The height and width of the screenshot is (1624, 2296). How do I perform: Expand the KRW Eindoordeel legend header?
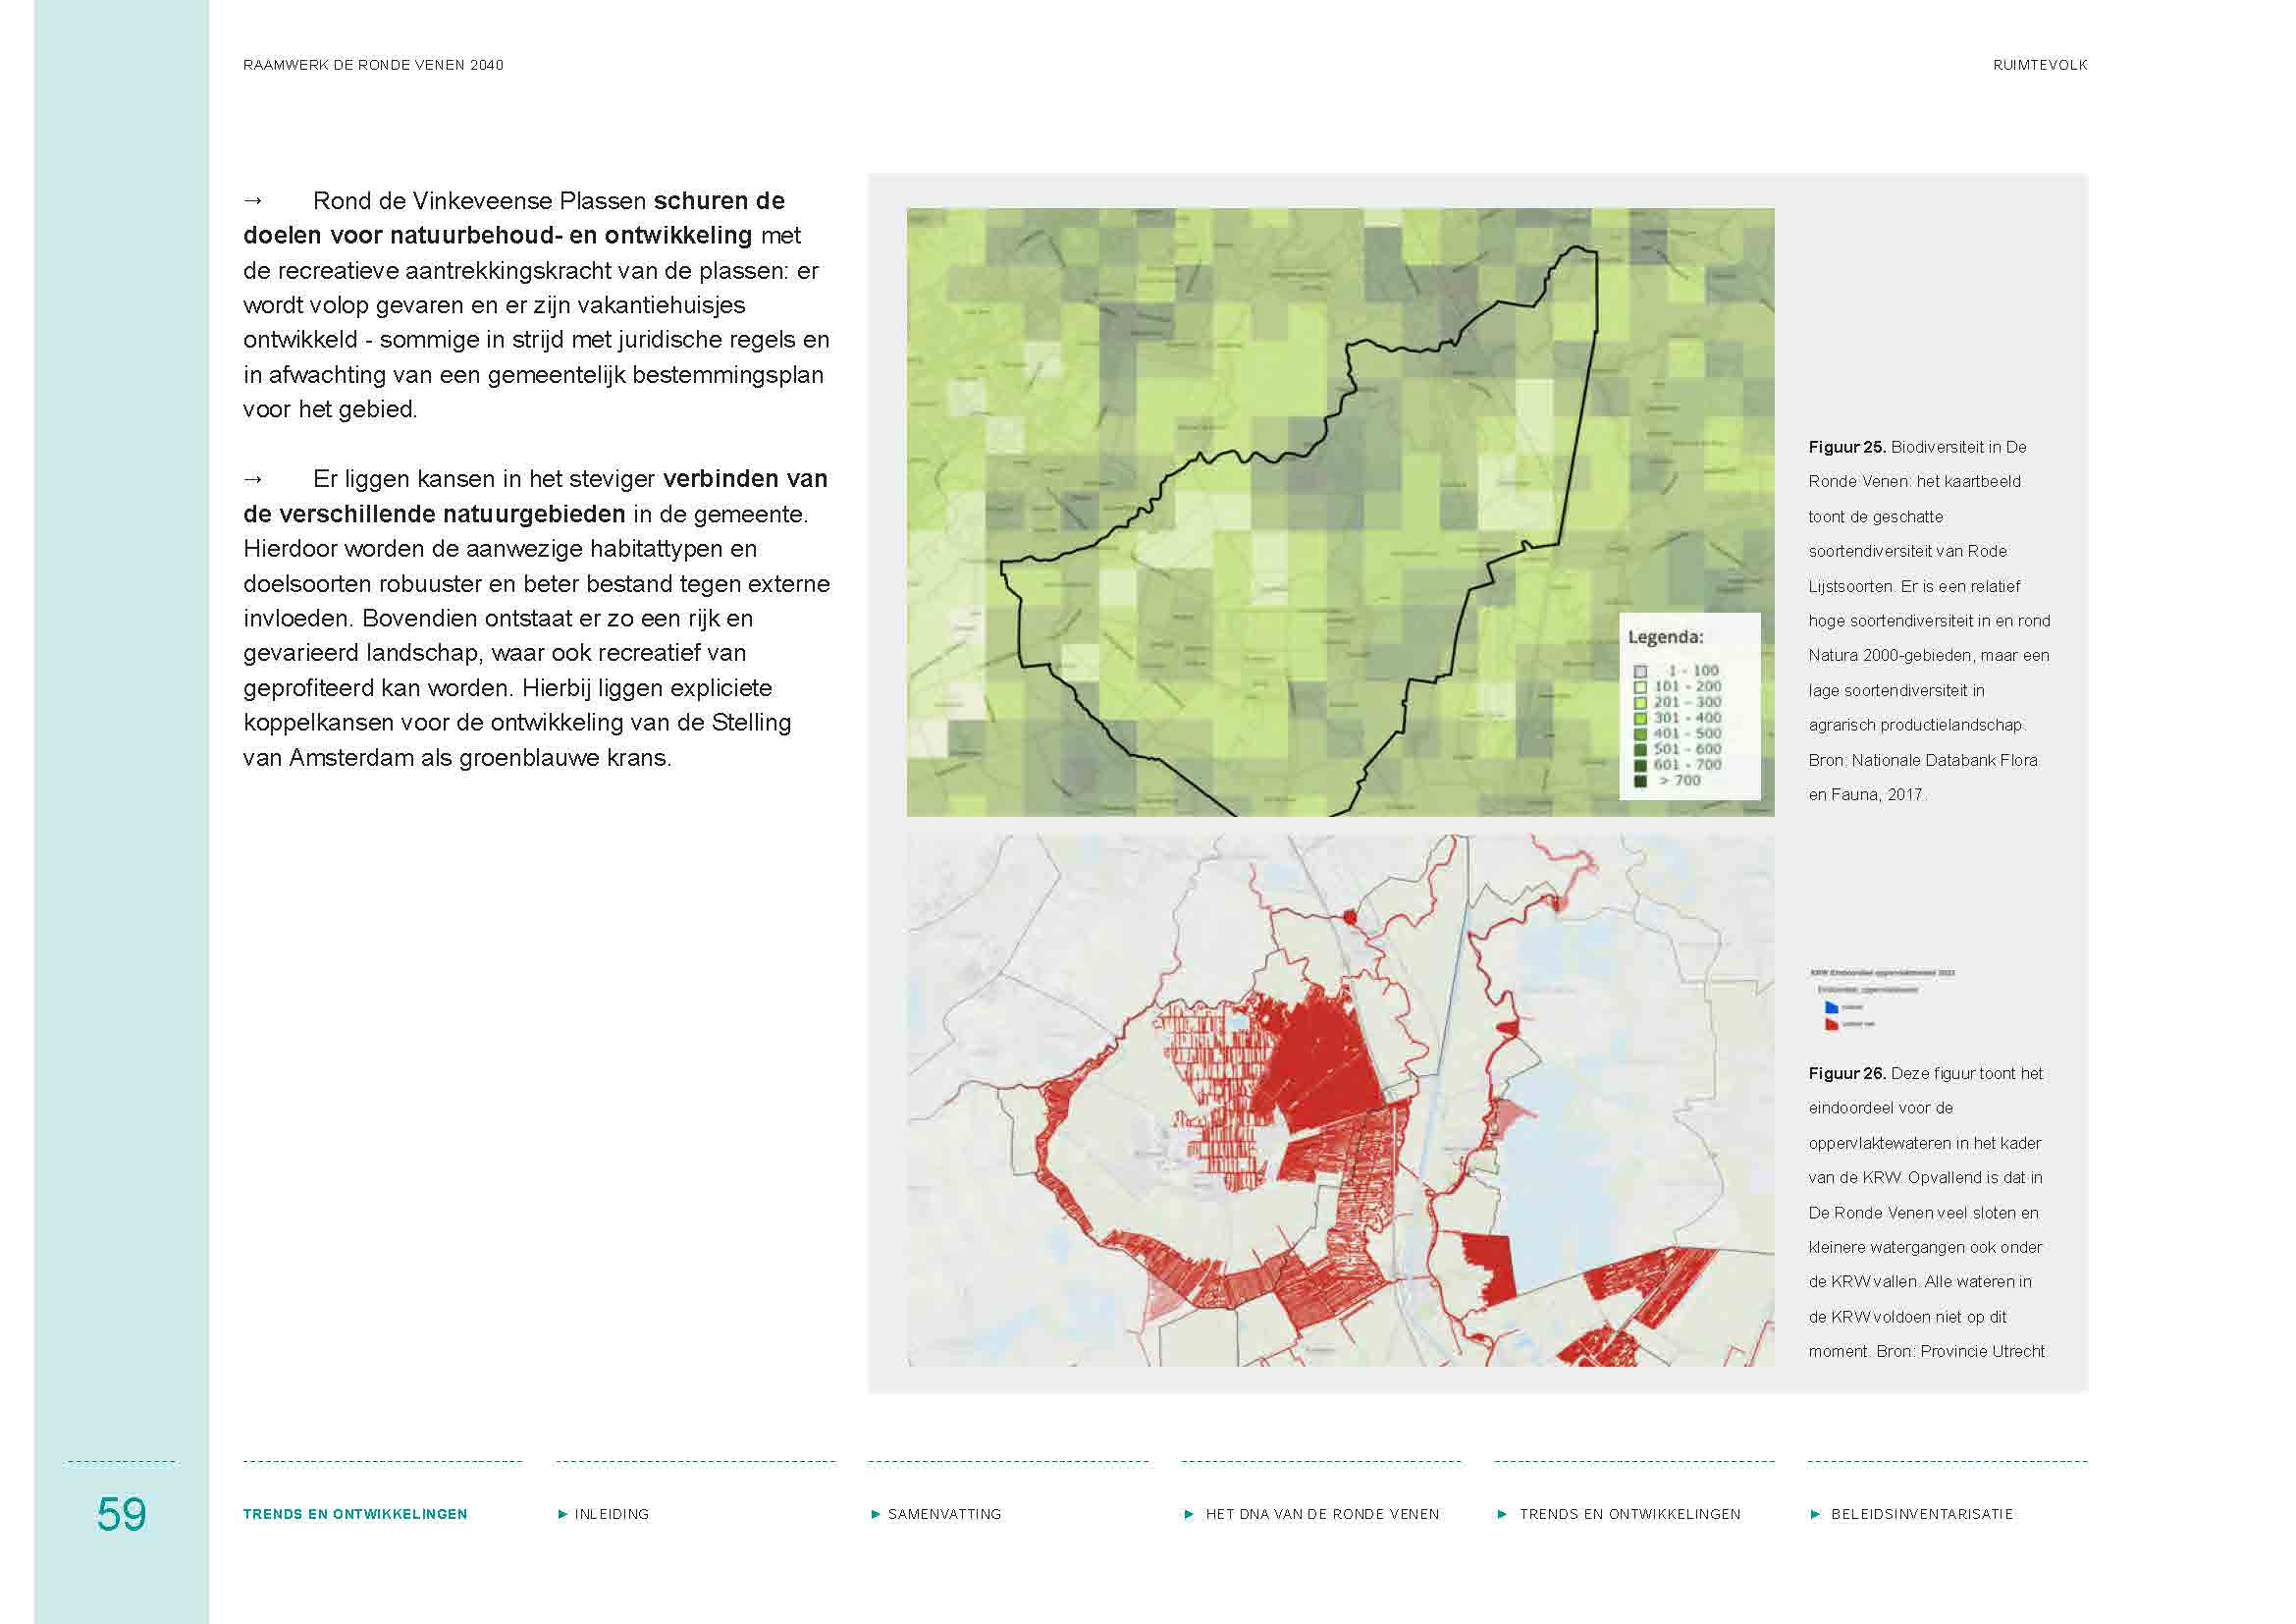[1880, 972]
